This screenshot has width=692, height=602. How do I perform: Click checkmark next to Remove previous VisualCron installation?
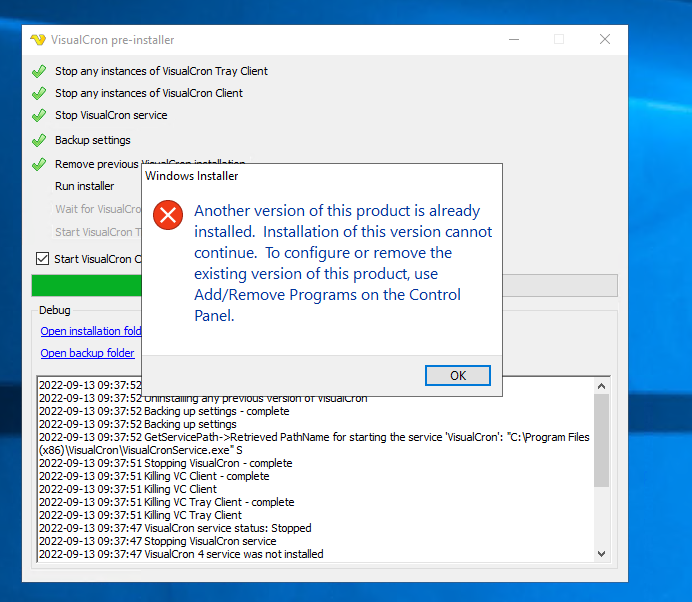point(39,164)
